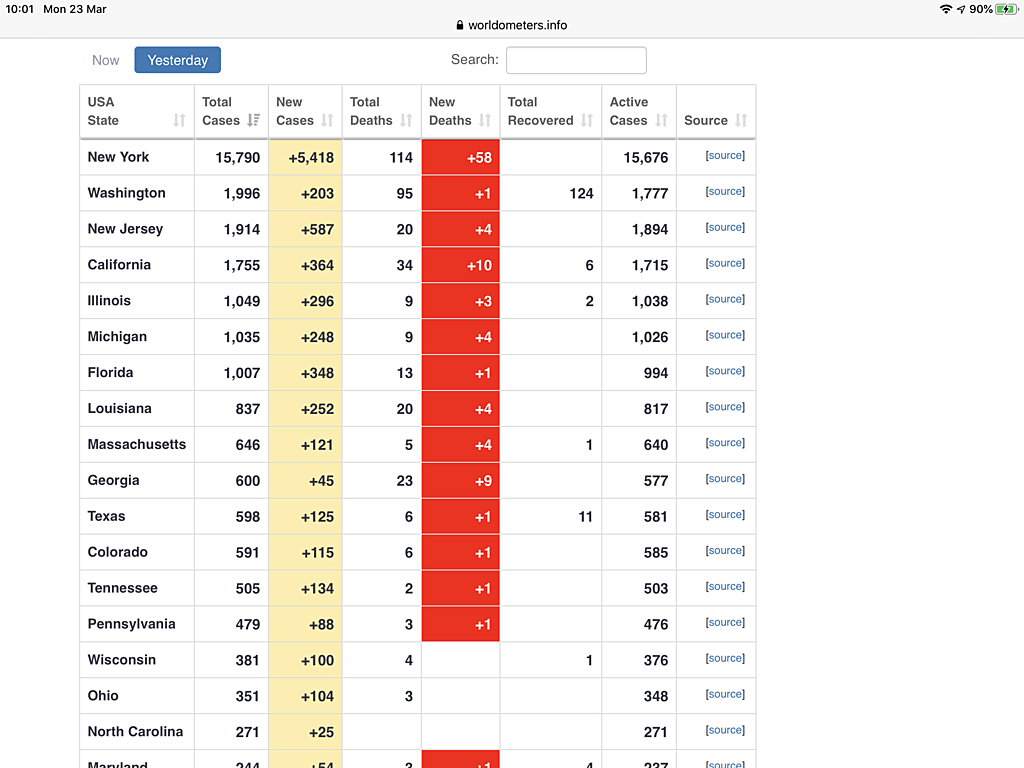Open the source link for Washington
Screen dimensions: 1024x768
[x=725, y=191]
